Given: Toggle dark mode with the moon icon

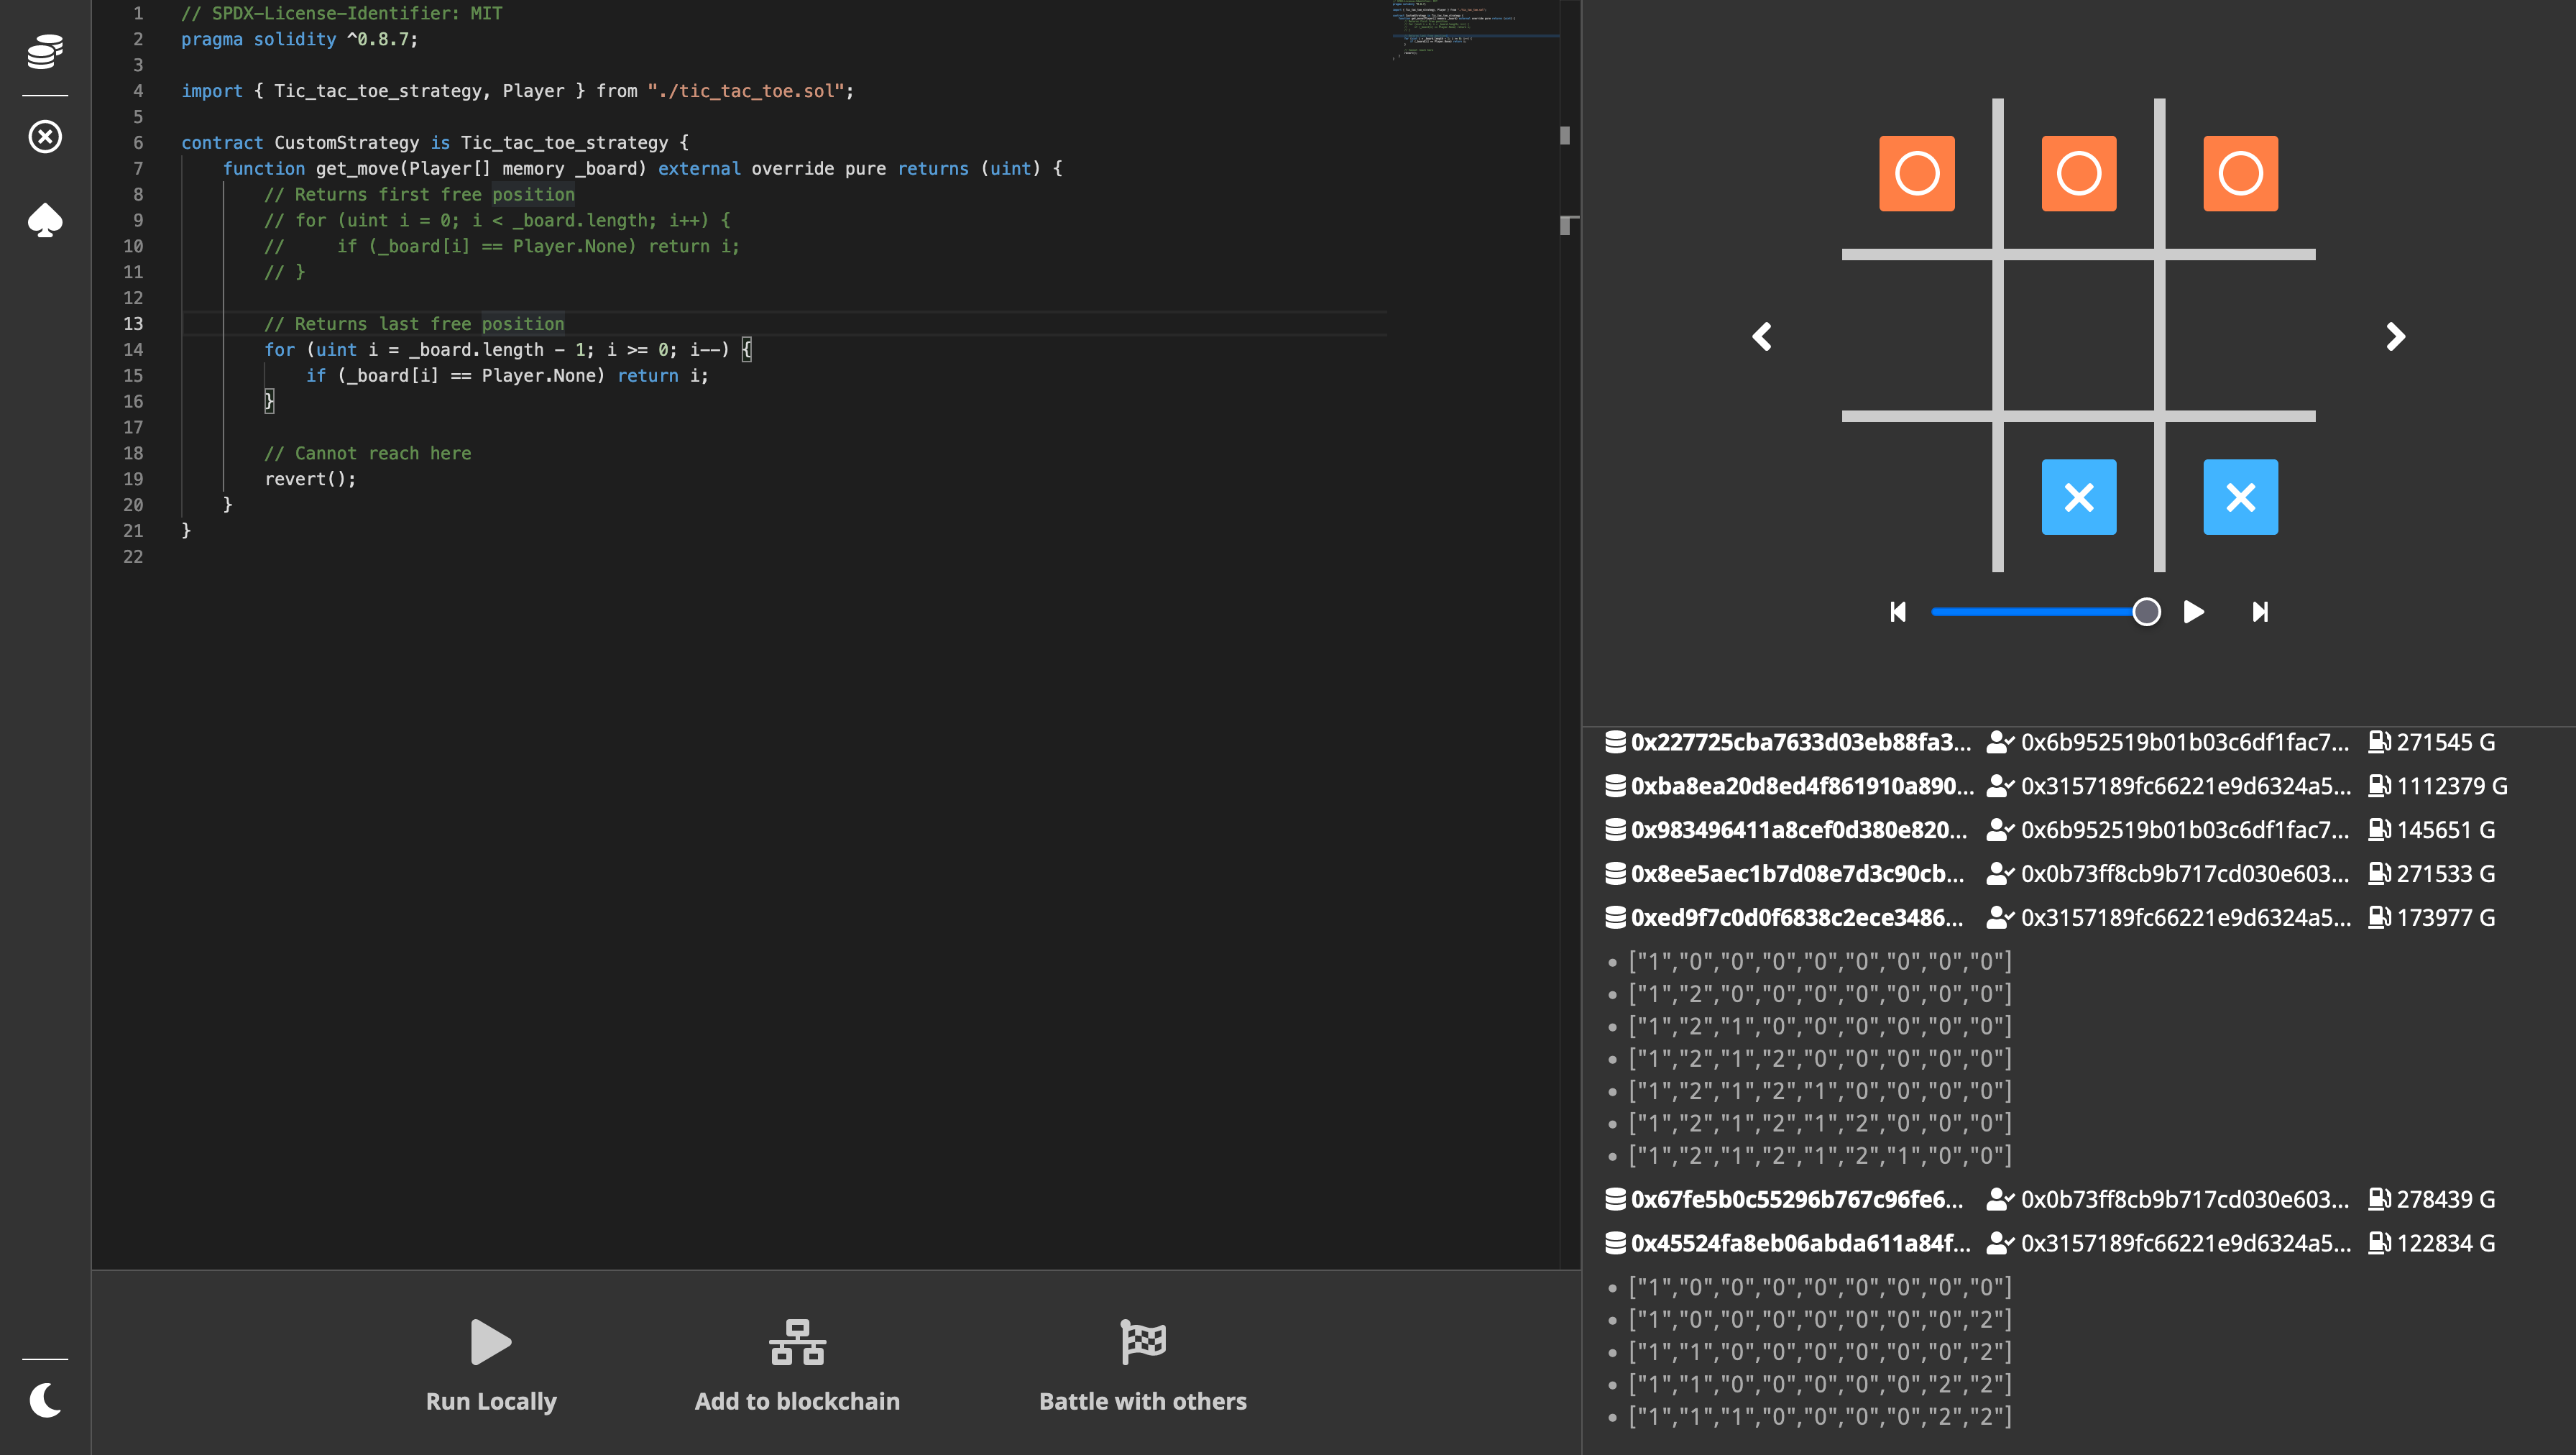Looking at the screenshot, I should pos(45,1399).
